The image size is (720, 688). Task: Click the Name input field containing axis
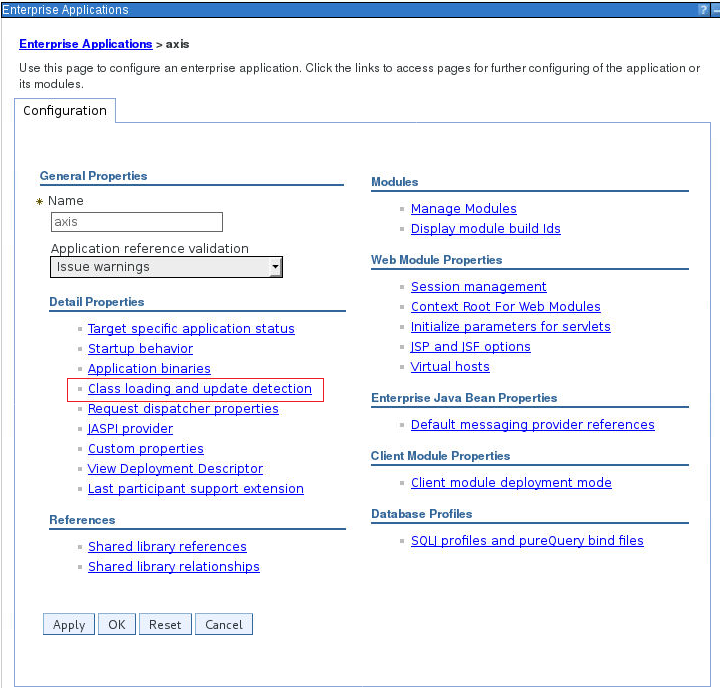coord(137,222)
